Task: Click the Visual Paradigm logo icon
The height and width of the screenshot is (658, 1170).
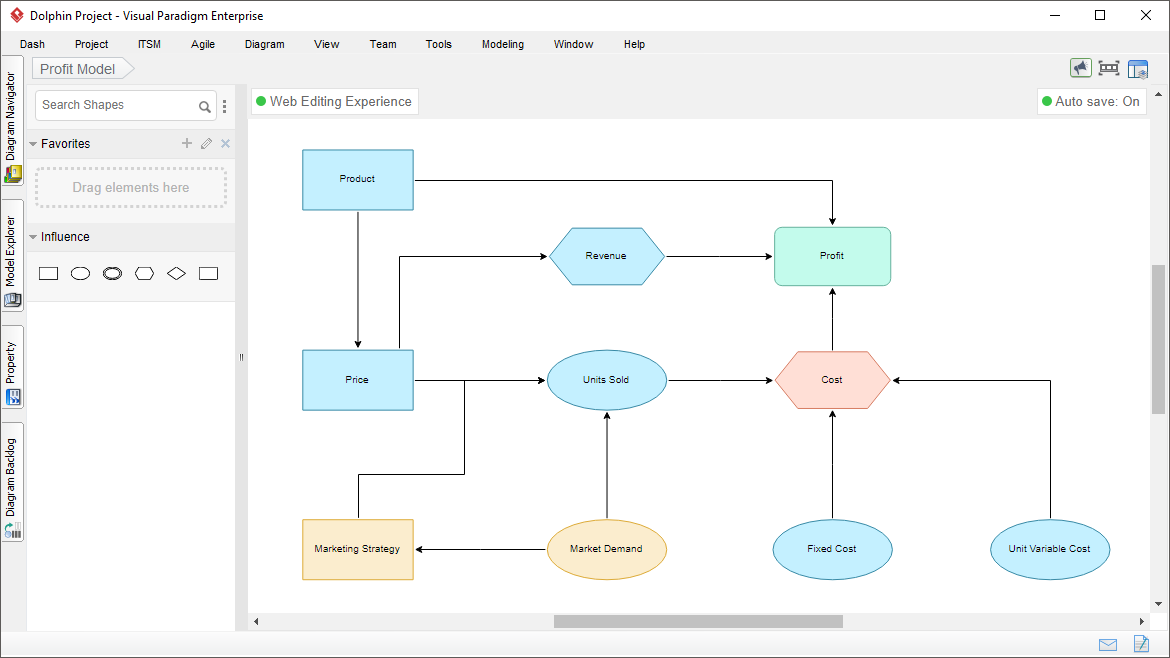Action: [x=16, y=15]
